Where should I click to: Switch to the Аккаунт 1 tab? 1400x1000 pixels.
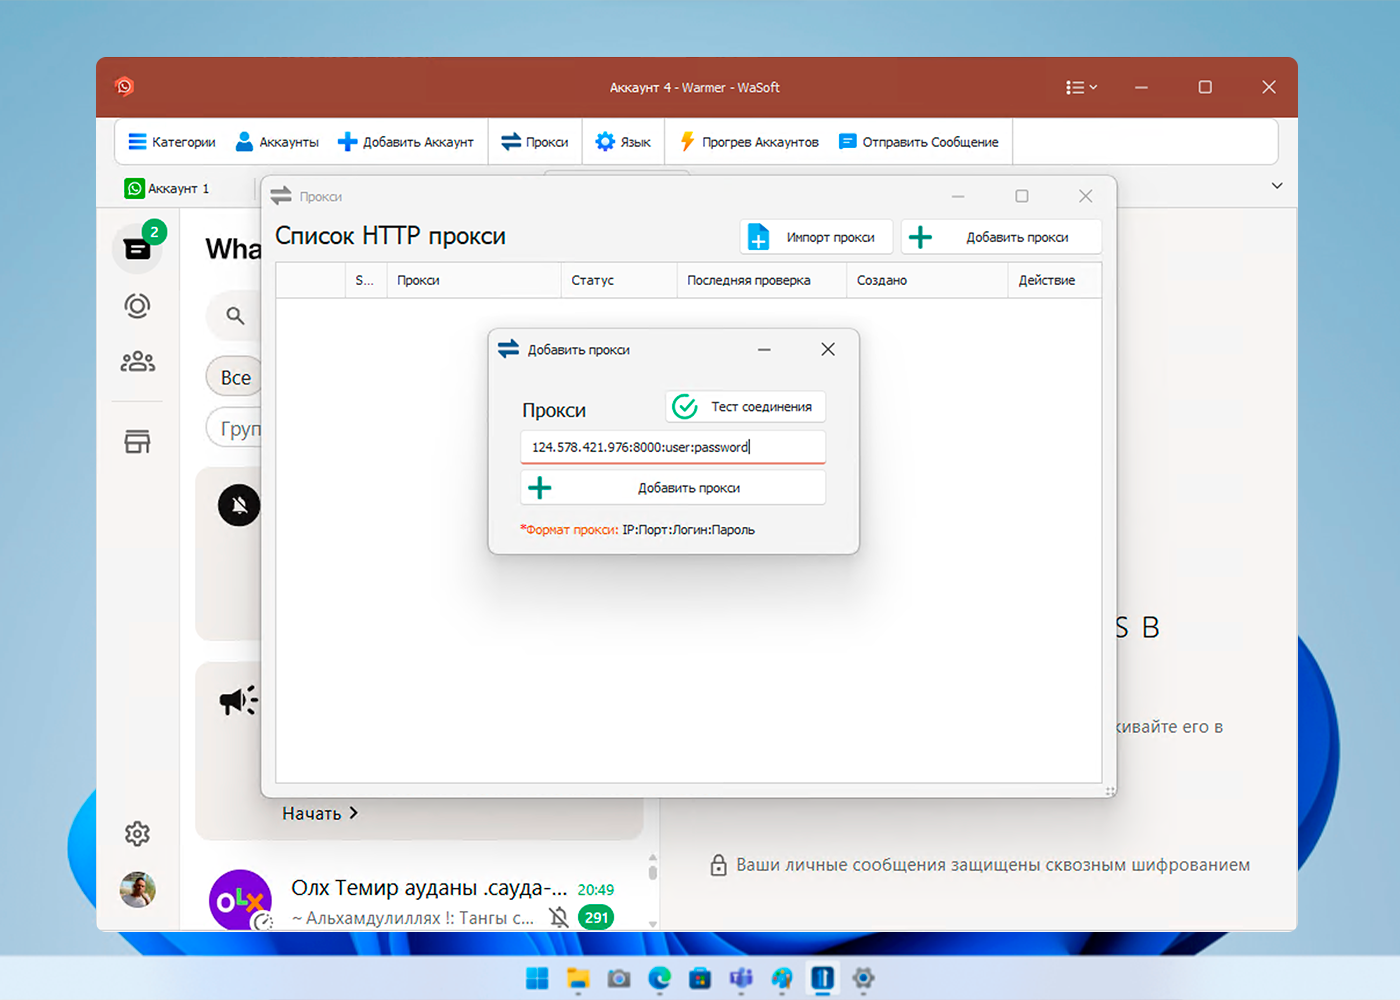point(167,188)
